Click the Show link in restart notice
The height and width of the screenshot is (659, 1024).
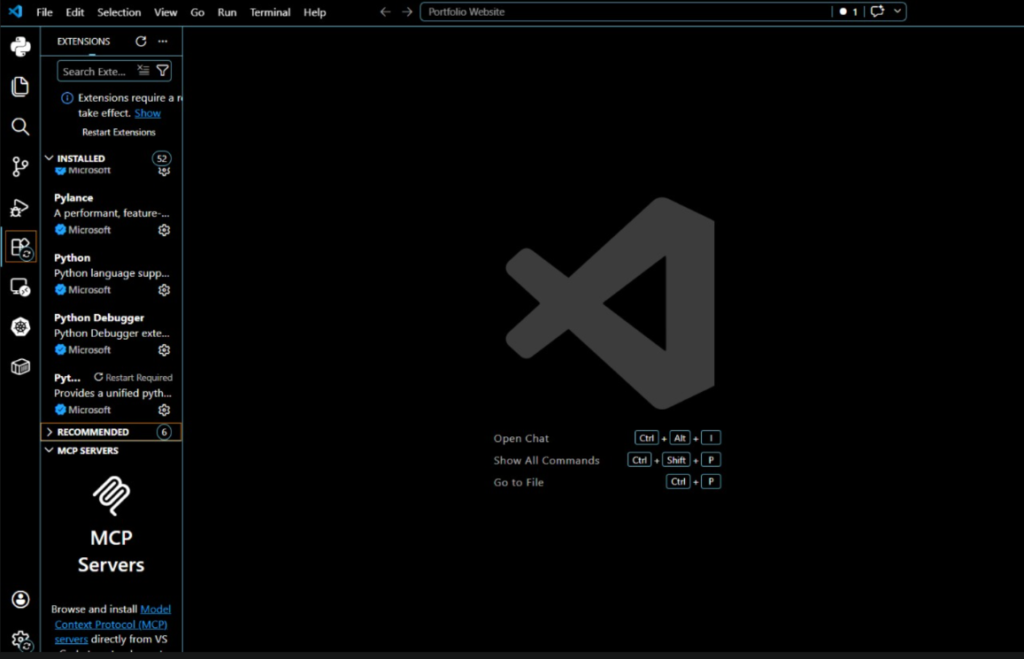click(x=148, y=113)
